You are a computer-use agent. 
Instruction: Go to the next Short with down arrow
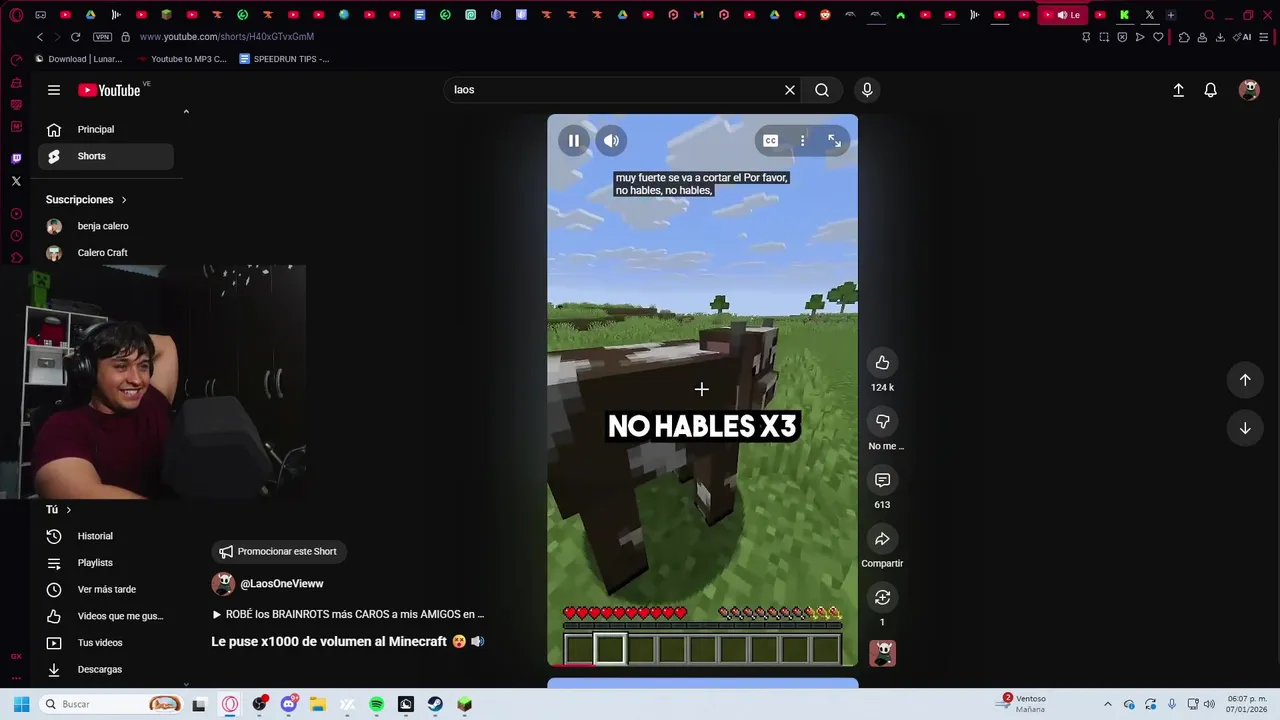click(1245, 428)
